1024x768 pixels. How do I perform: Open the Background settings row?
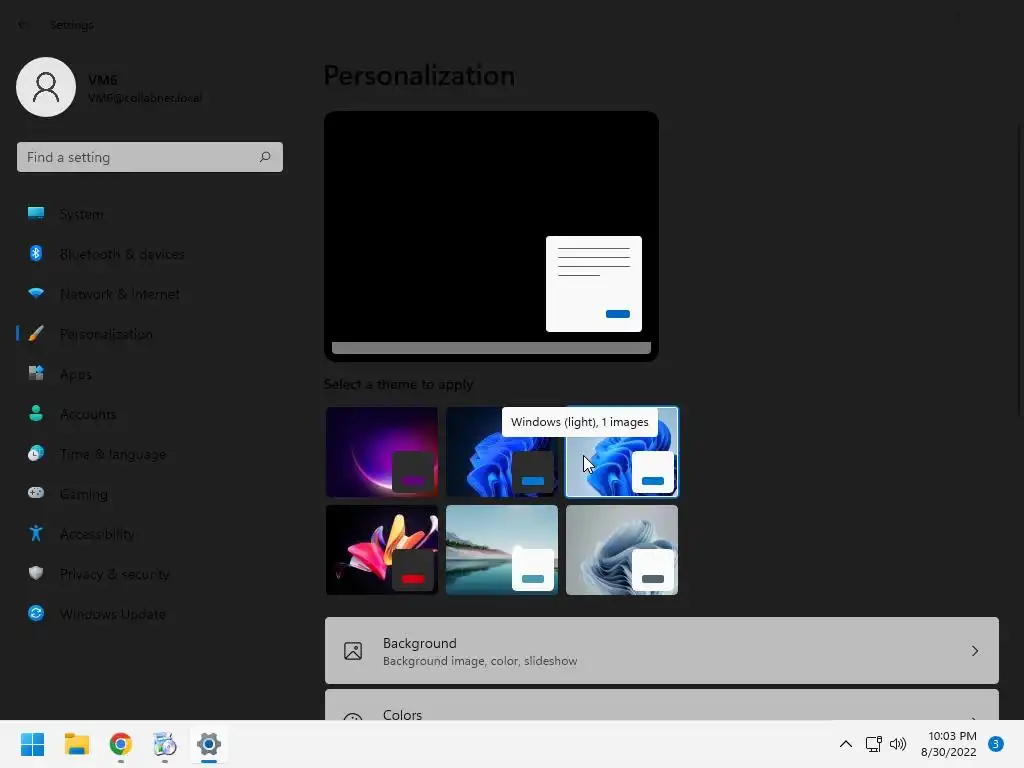pyautogui.click(x=662, y=650)
